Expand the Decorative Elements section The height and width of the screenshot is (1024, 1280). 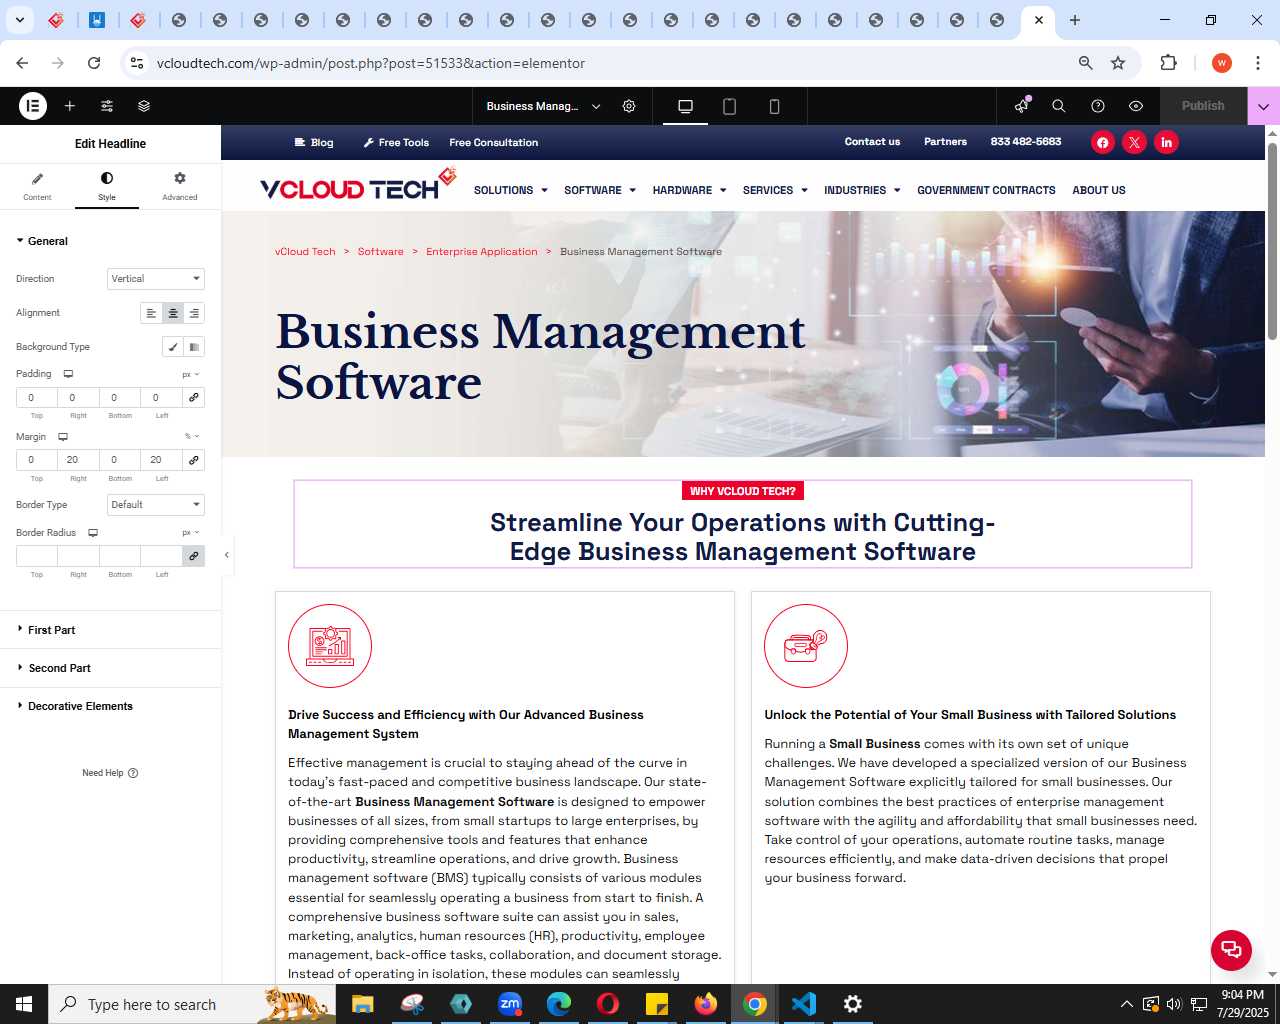coord(110,706)
